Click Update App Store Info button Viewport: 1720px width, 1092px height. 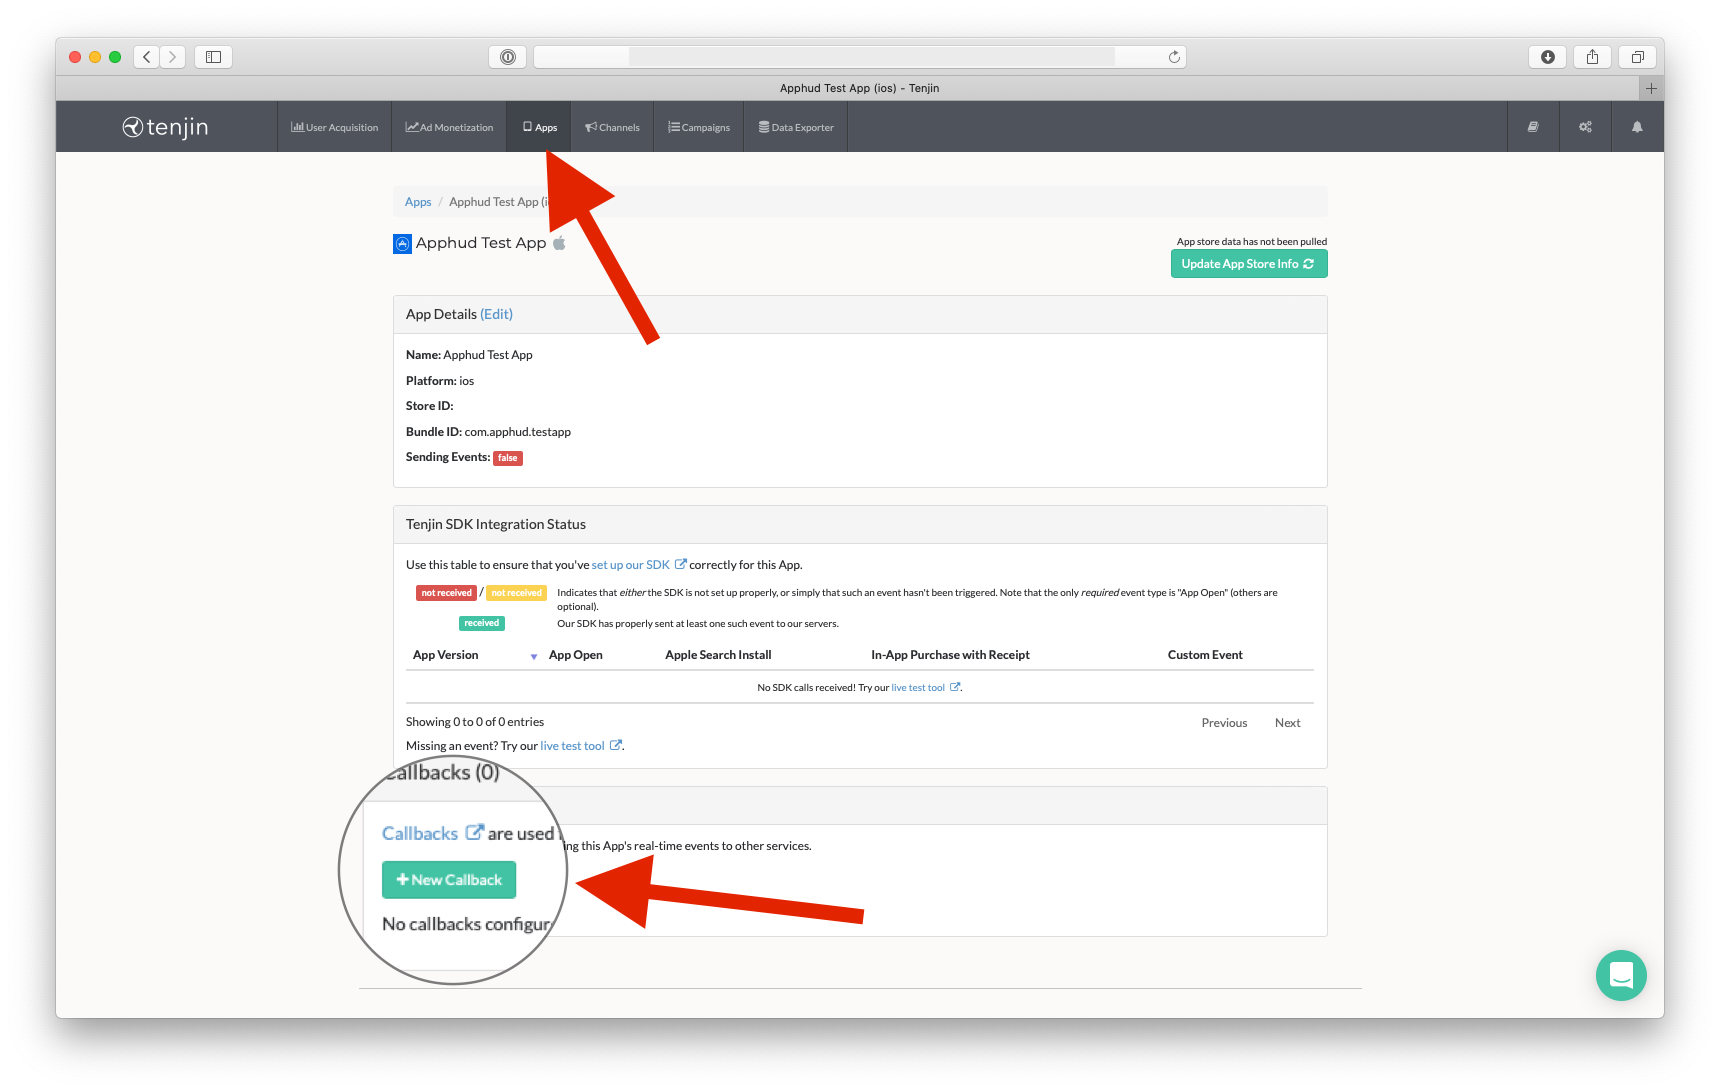(x=1249, y=264)
